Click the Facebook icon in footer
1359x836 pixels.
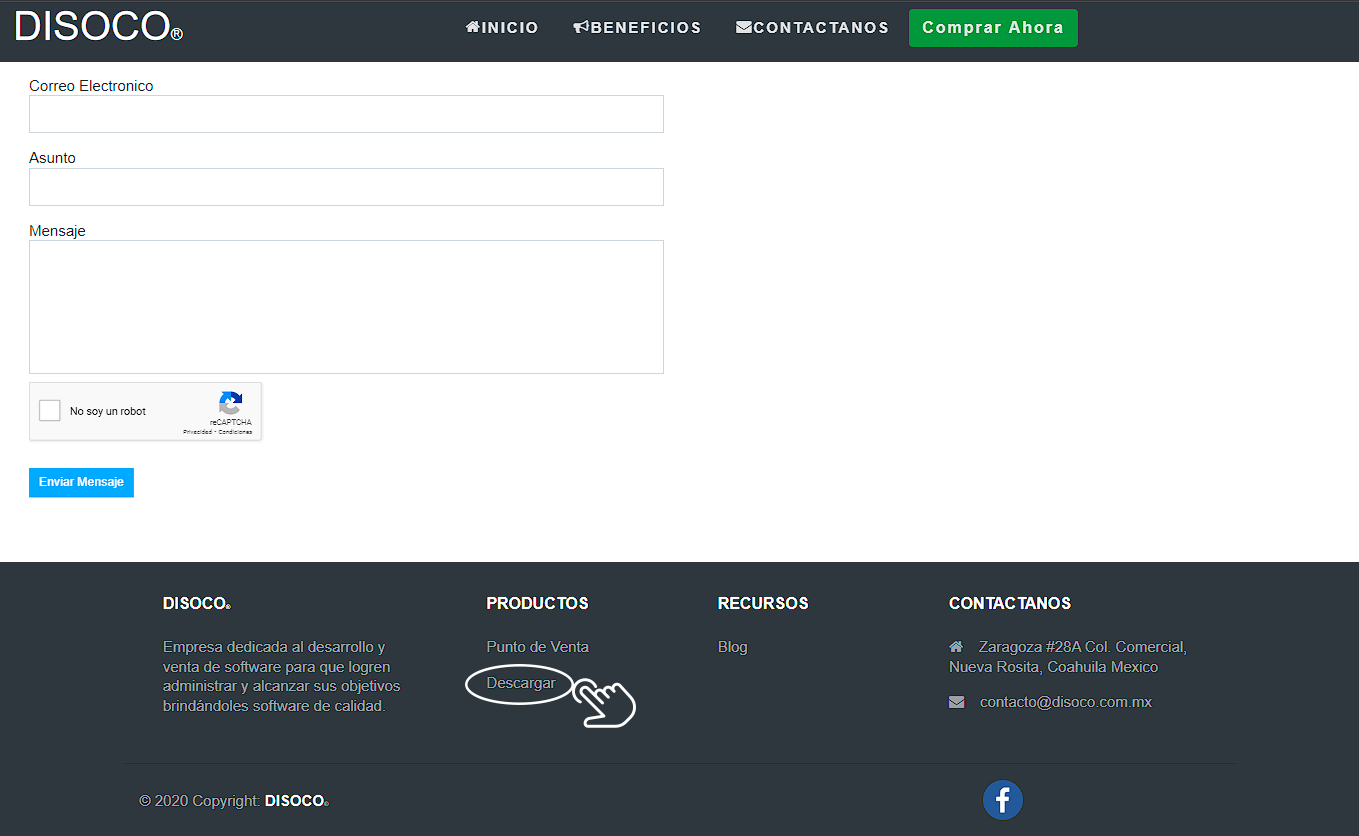point(1002,800)
